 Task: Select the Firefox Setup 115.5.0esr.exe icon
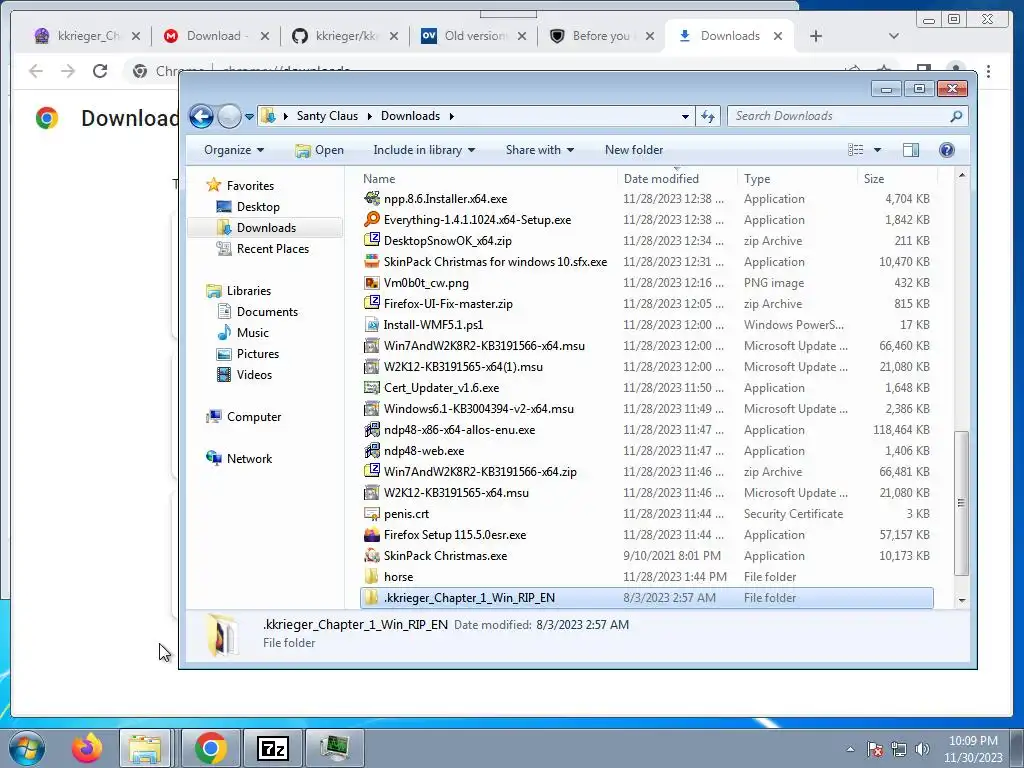click(x=372, y=535)
